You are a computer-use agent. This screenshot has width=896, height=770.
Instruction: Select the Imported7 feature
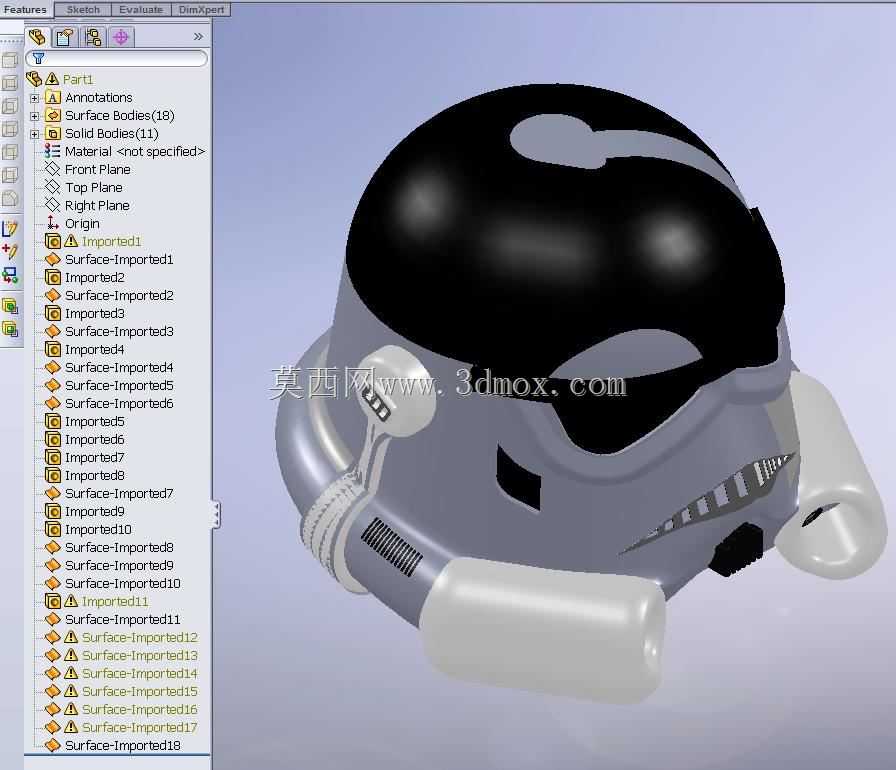[94, 458]
